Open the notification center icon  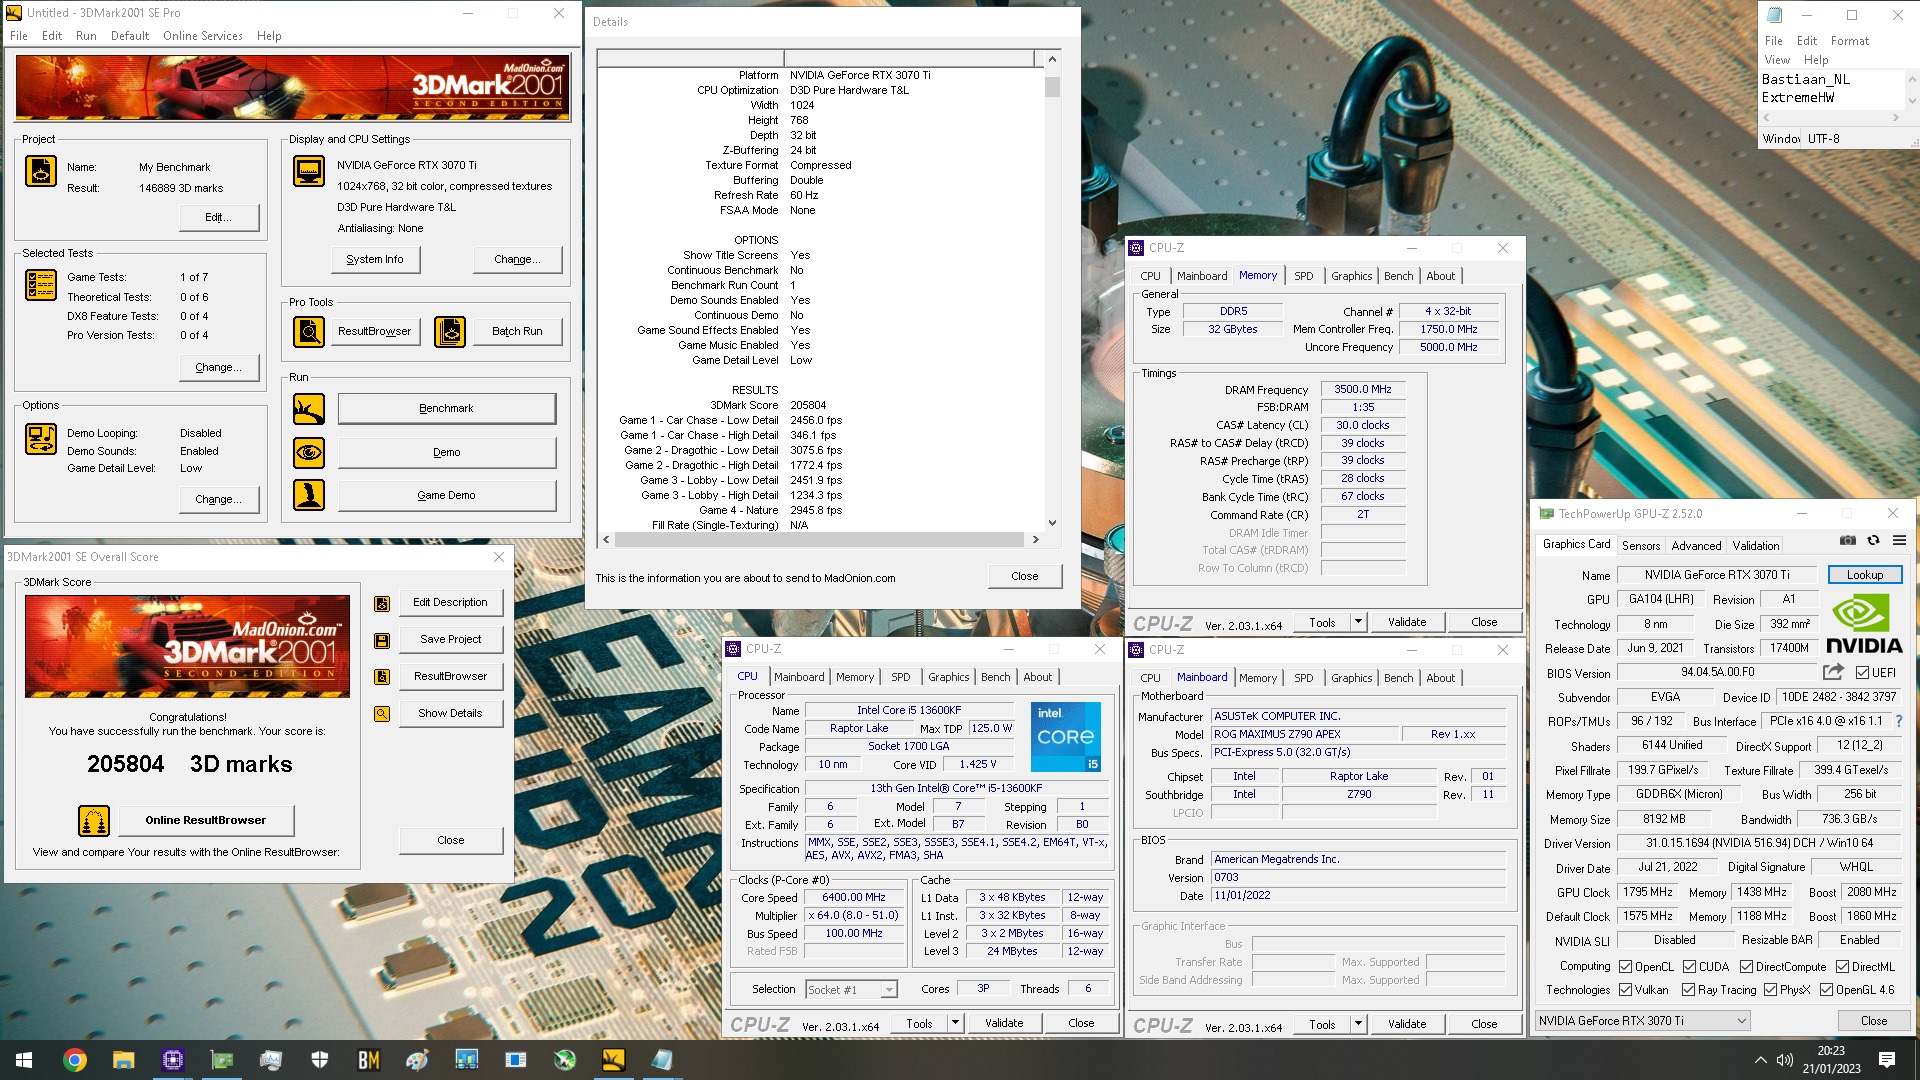tap(1887, 1060)
